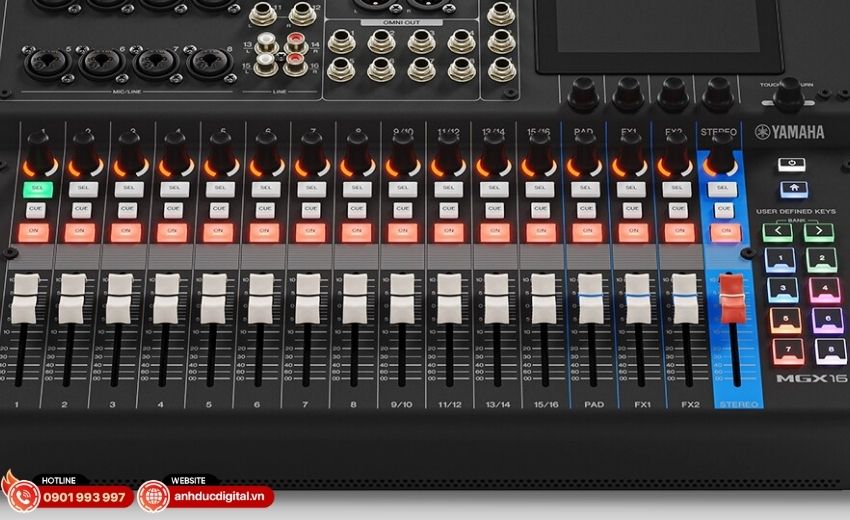
Task: Cue the PAD channel
Action: point(587,209)
